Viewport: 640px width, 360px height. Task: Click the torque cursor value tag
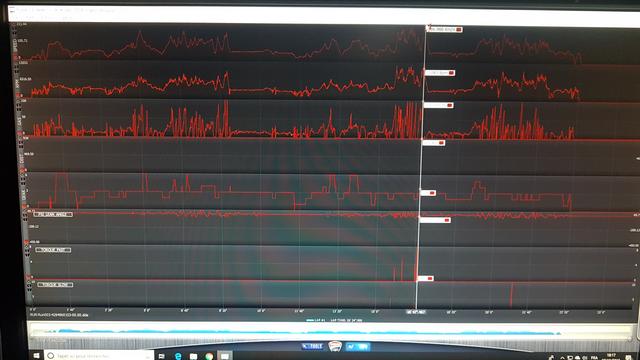pyautogui.click(x=425, y=278)
